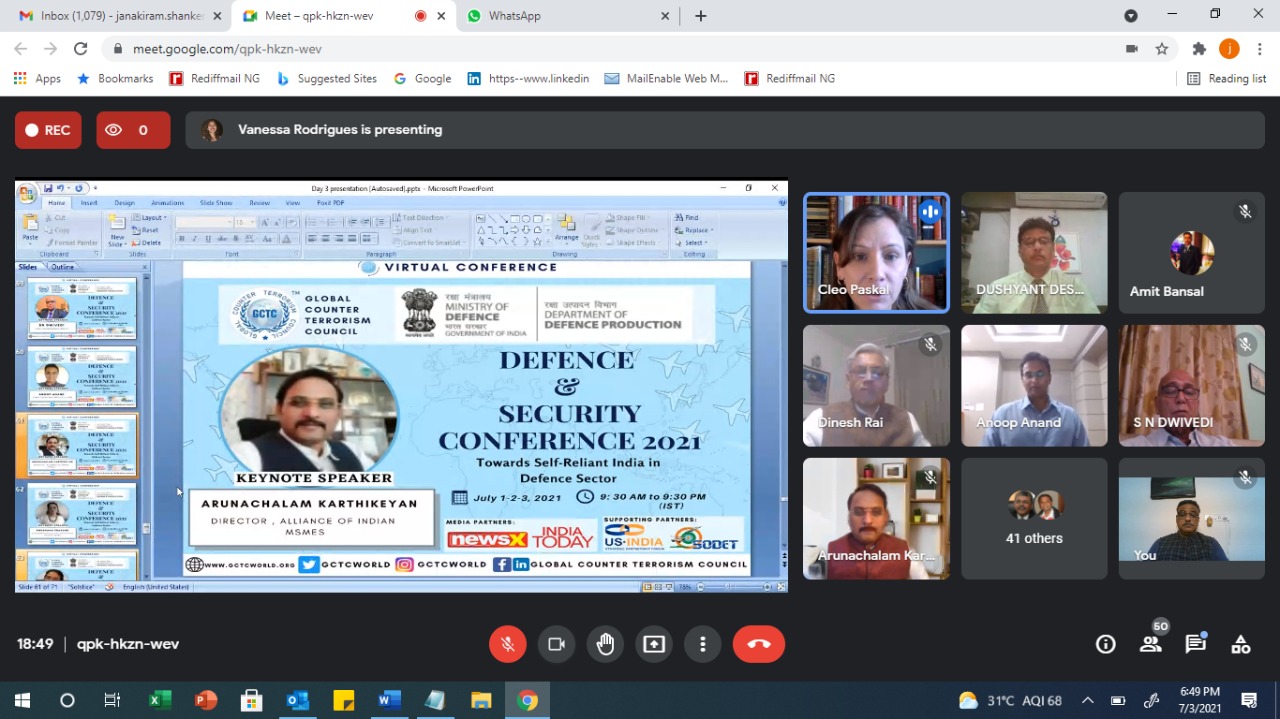This screenshot has height=719, width=1280.
Task: Select S N DWIVEDI video tile
Action: (1192, 386)
